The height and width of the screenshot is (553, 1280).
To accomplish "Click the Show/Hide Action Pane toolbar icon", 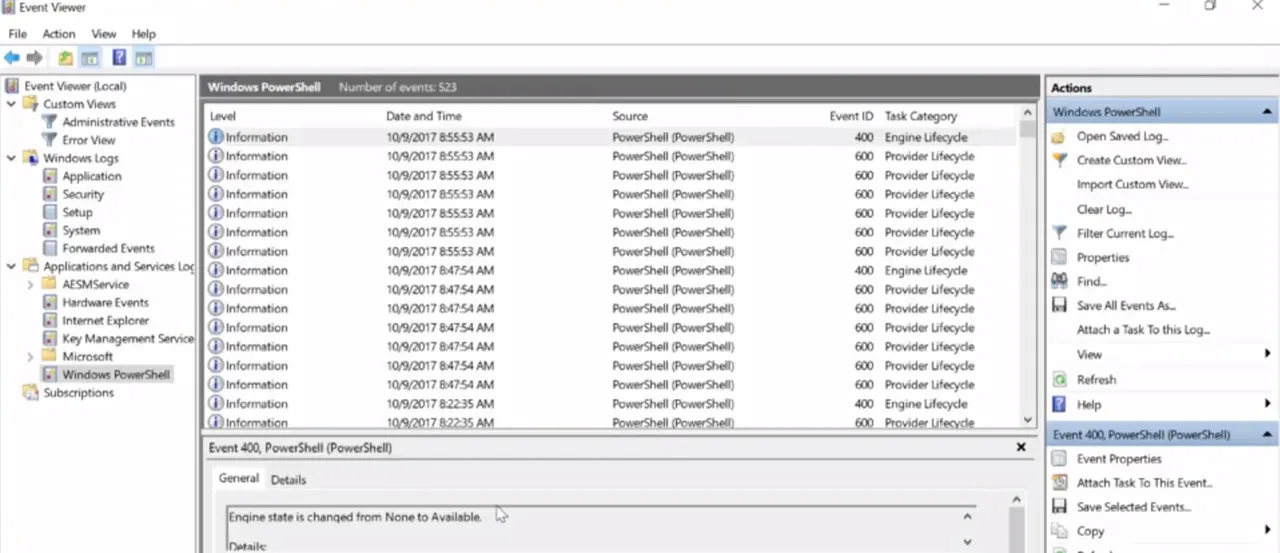I will (144, 58).
